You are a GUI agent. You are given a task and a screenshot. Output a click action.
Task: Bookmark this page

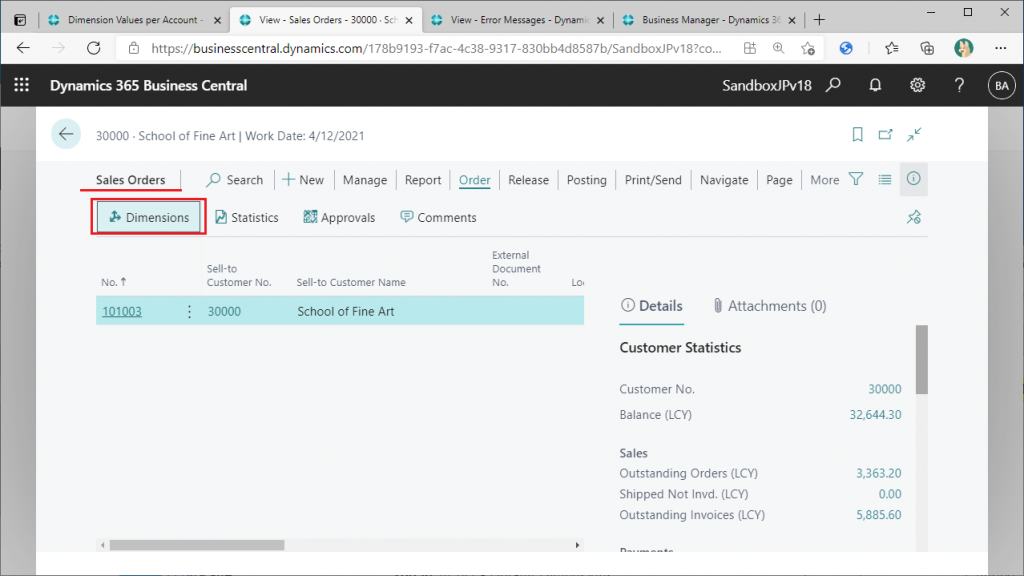pyautogui.click(x=857, y=135)
